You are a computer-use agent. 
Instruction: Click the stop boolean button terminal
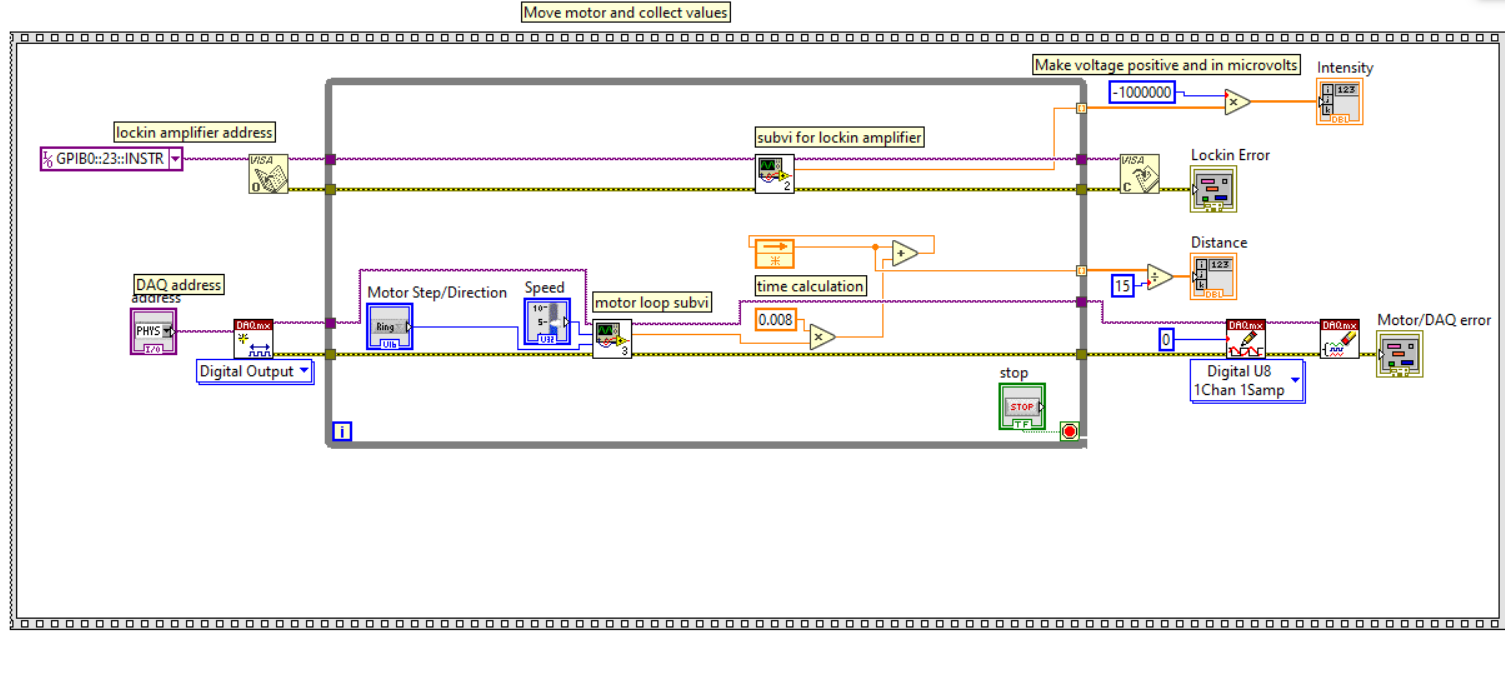click(x=1022, y=407)
